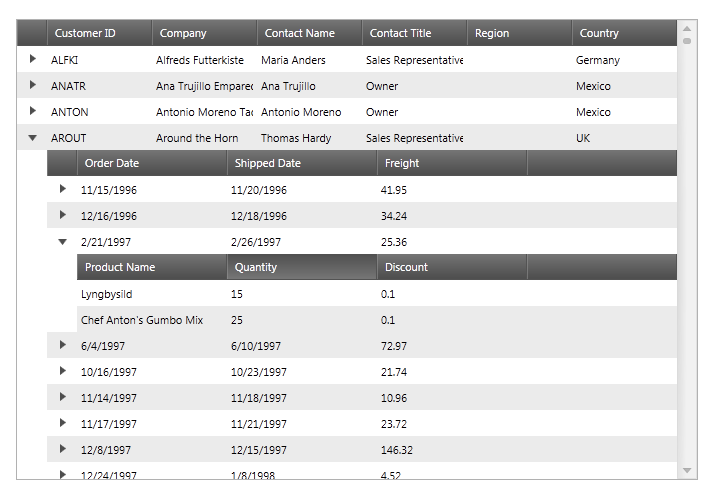Screen dimensions: 715x500
Task: Expand the 10/16/1997 order row
Action: click(x=62, y=371)
